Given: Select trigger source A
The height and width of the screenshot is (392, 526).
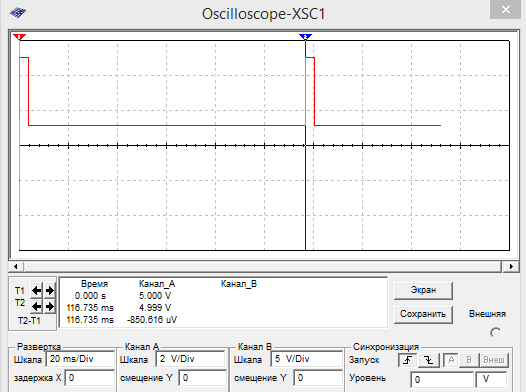Looking at the screenshot, I should click(451, 360).
